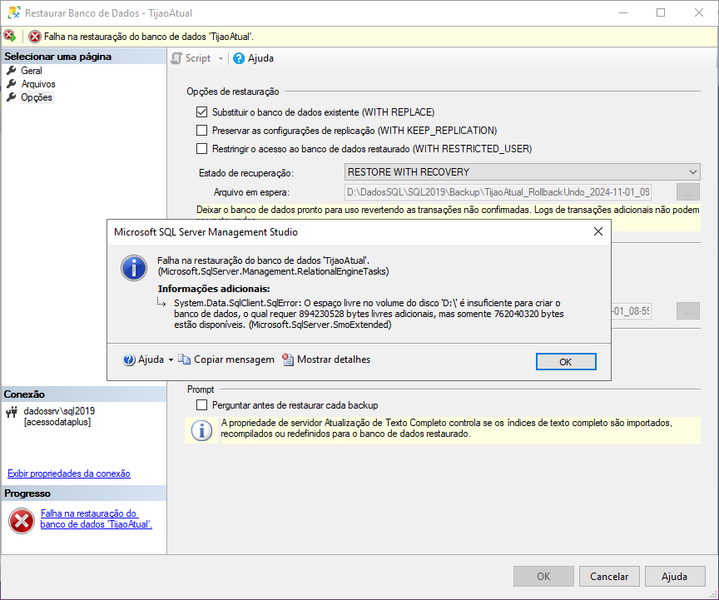Select the Arquivos page

(x=38, y=84)
